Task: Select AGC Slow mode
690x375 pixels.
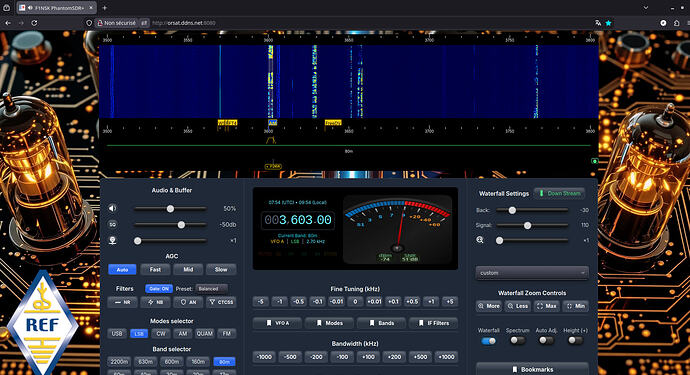Action: pos(221,269)
